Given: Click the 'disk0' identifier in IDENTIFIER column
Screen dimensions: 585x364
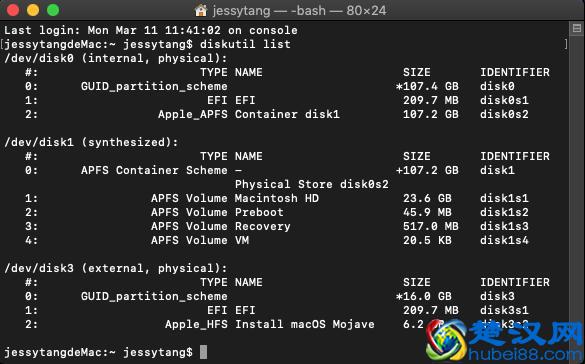Looking at the screenshot, I should (x=497, y=87).
